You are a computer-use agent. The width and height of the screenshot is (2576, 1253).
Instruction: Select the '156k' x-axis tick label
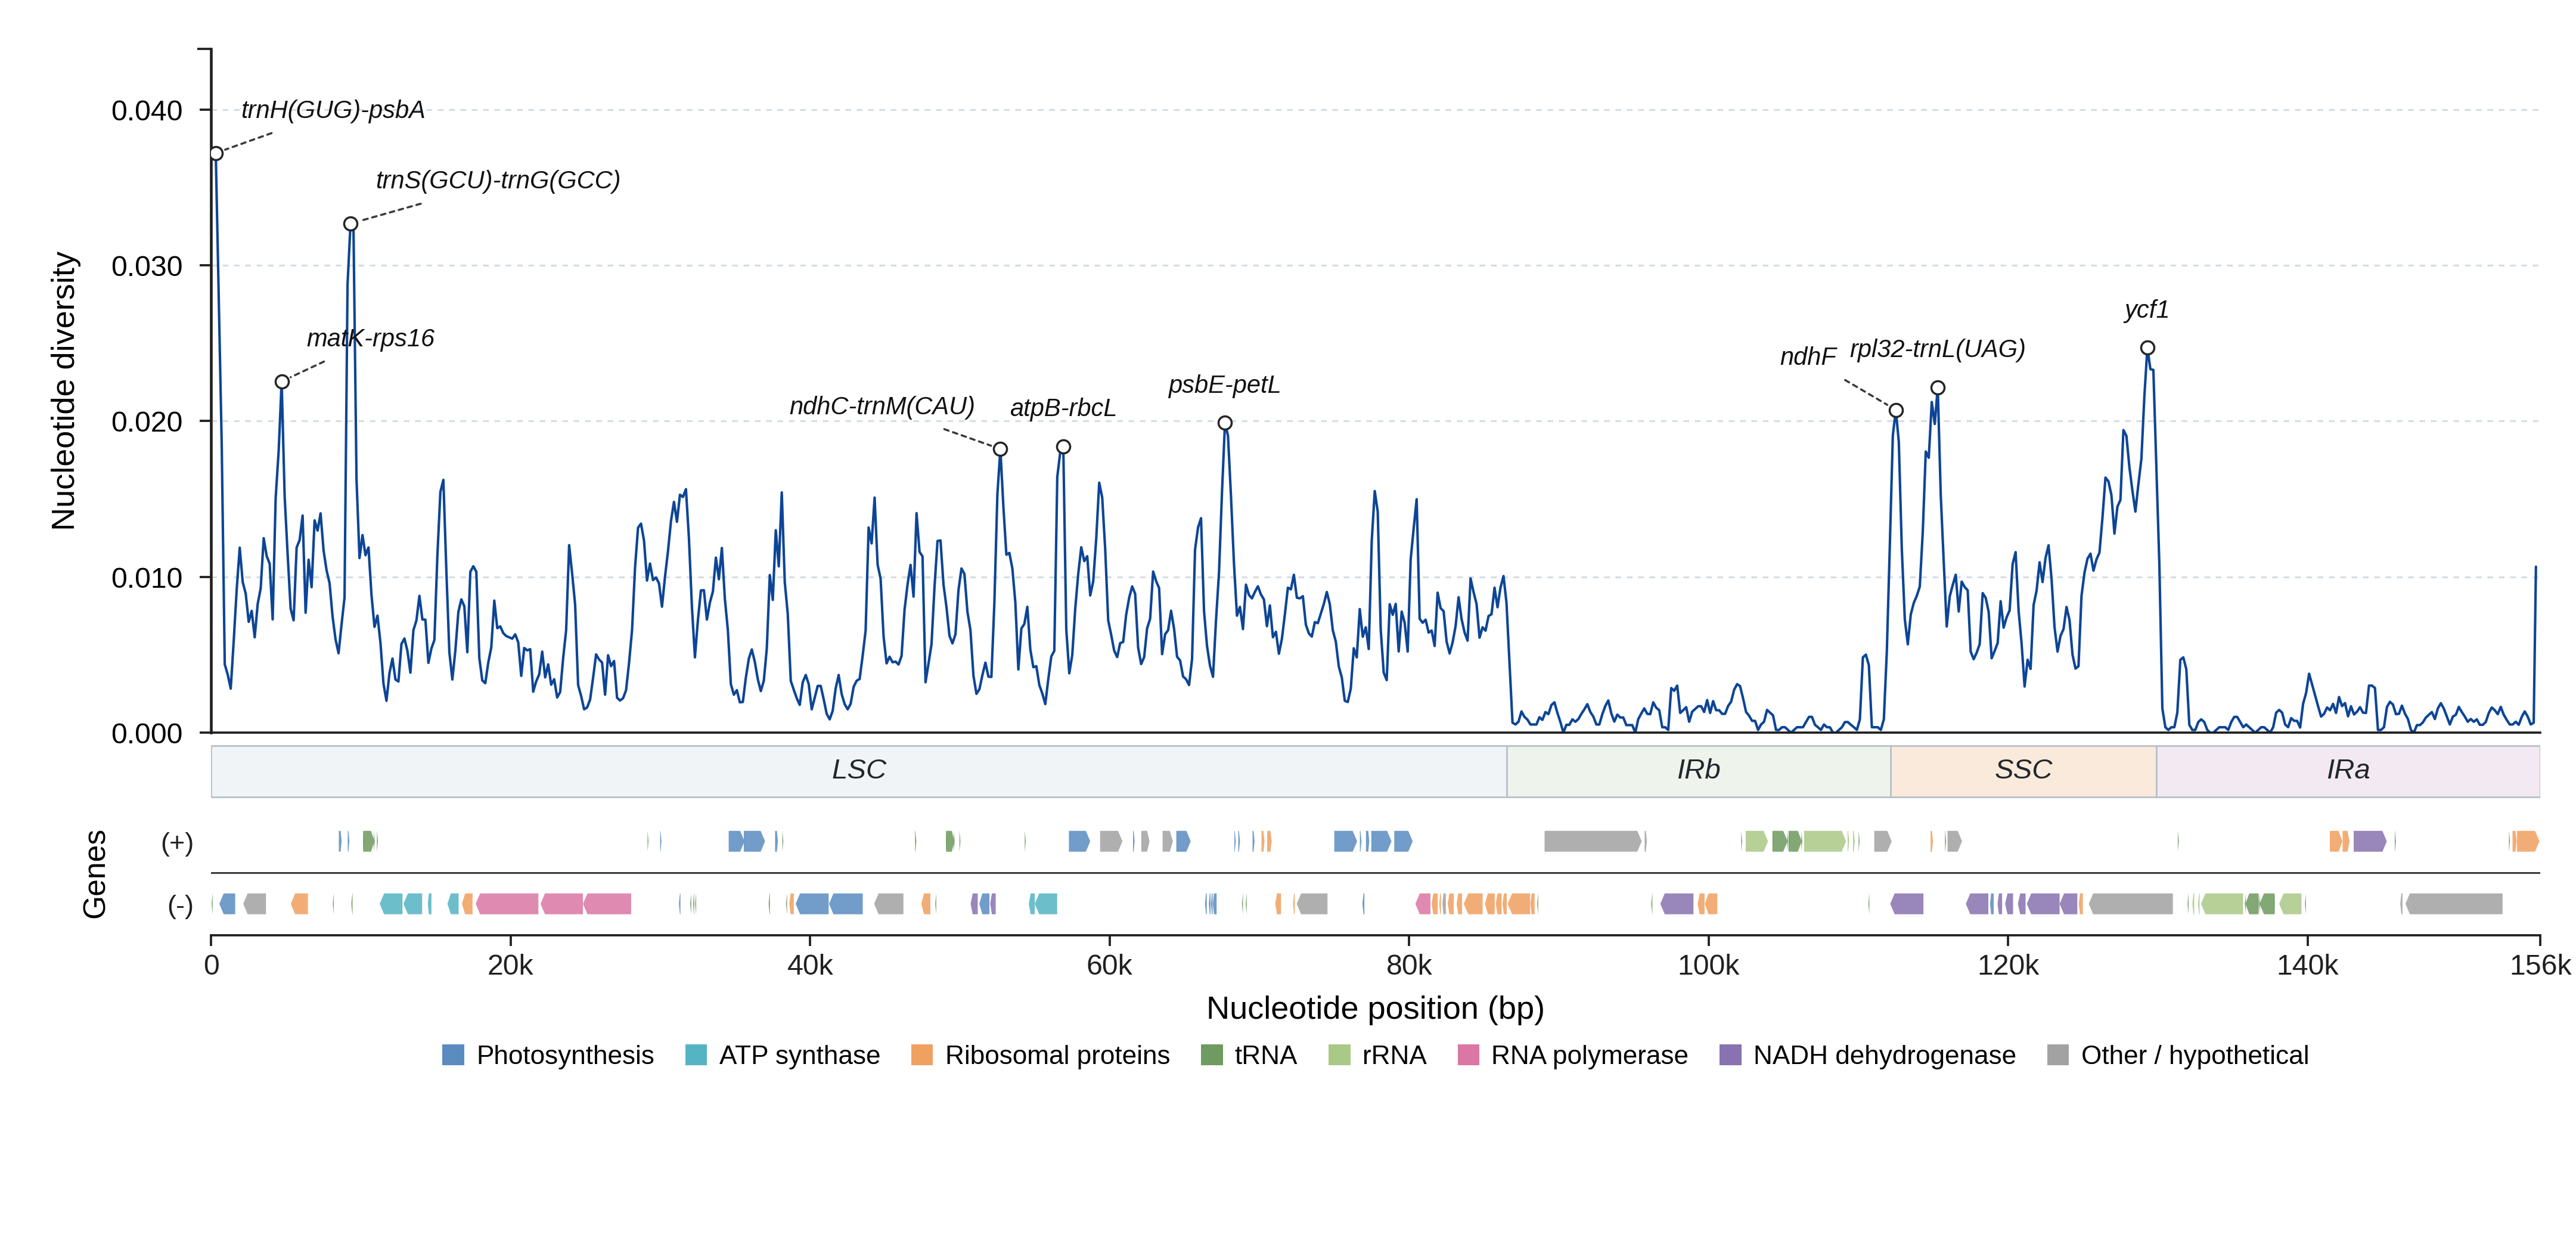coord(2540,966)
